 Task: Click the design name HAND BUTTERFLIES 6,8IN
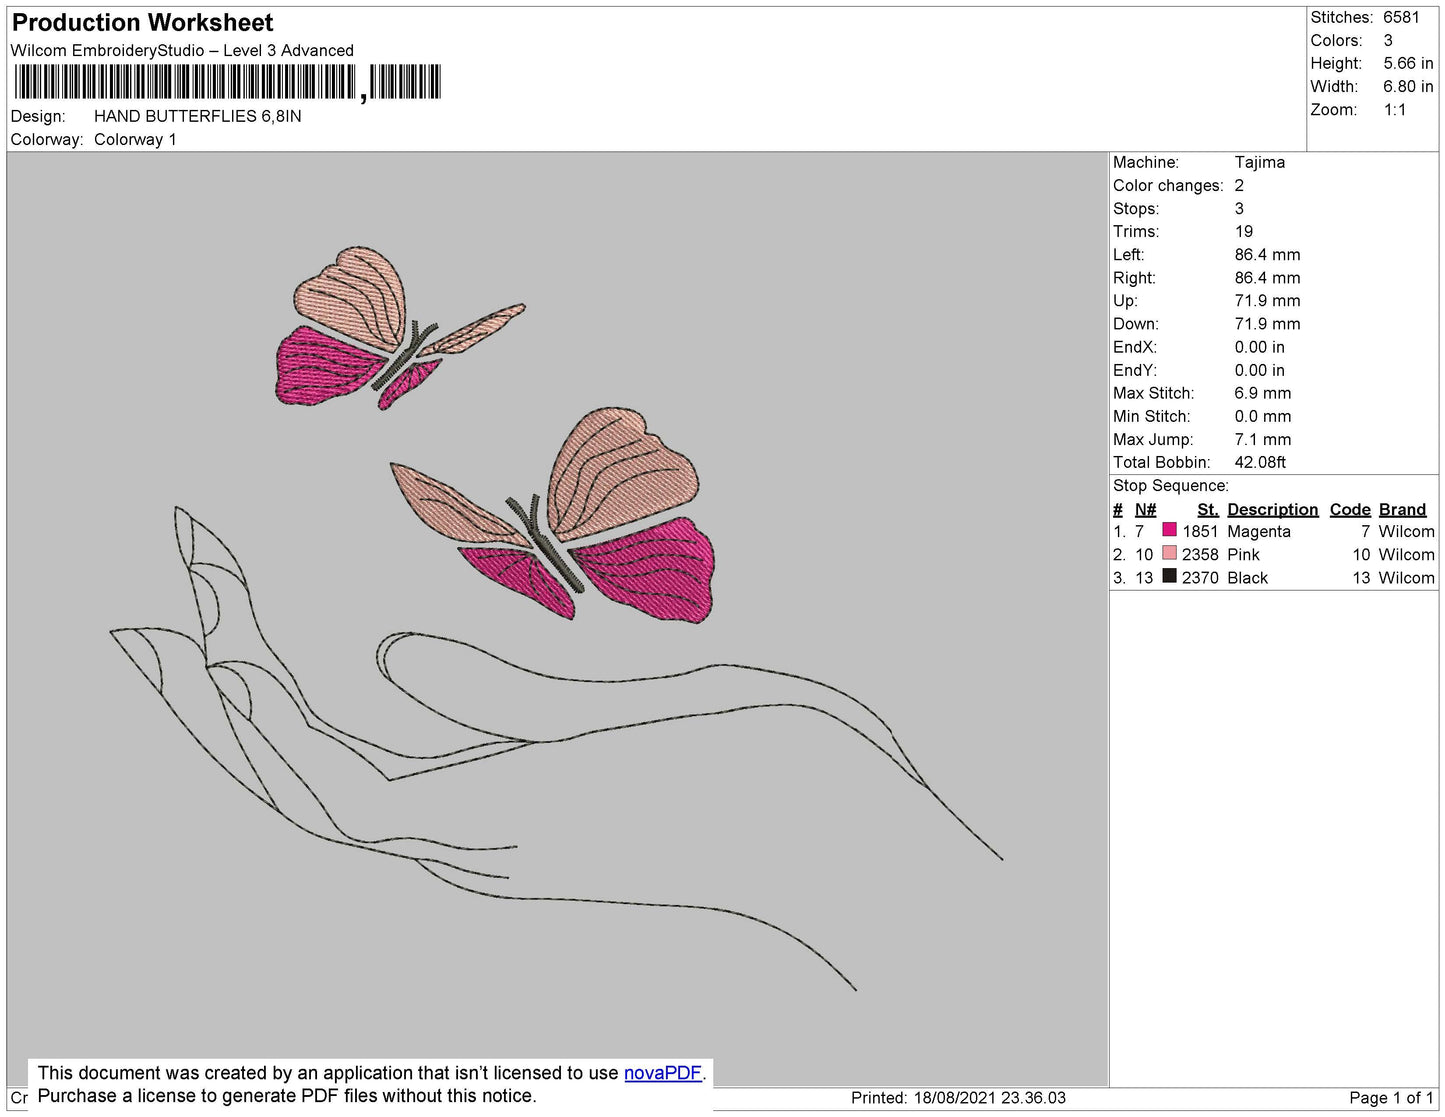[x=198, y=116]
